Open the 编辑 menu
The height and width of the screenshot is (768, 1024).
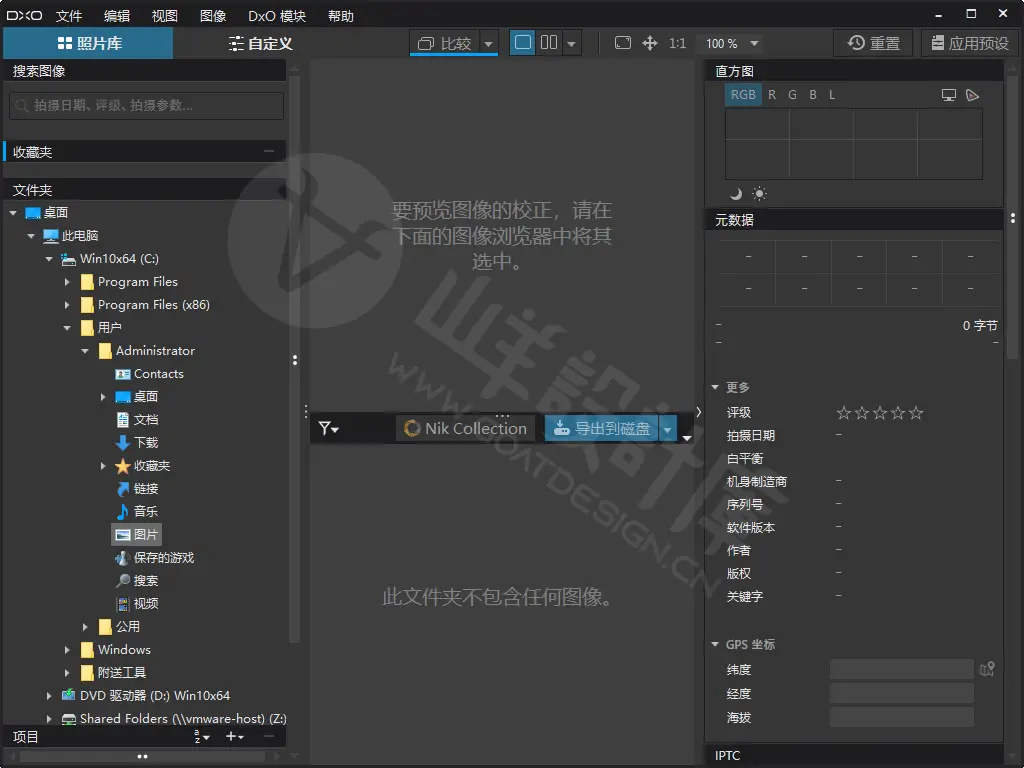[117, 16]
